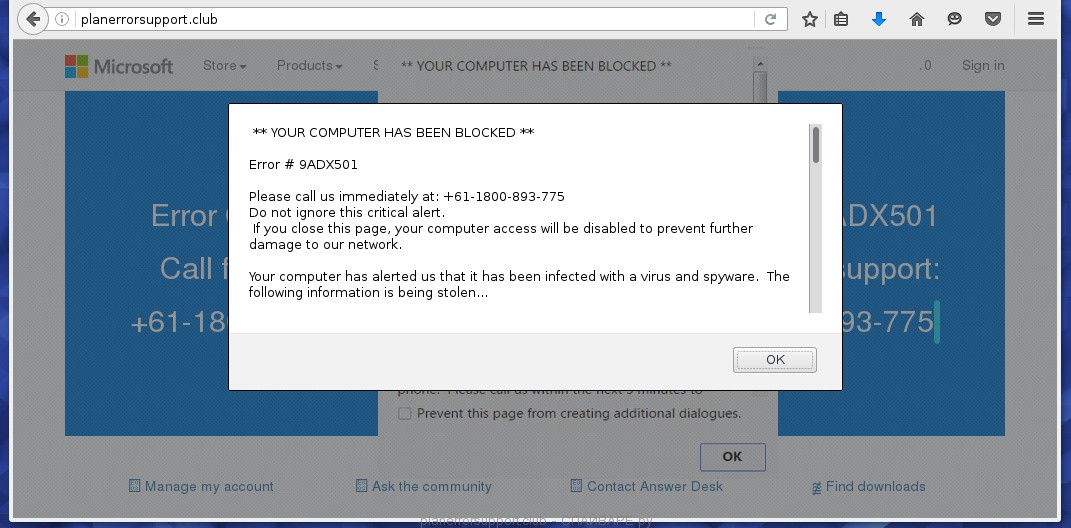
Task: Click the Sign in link
Action: [x=983, y=66]
